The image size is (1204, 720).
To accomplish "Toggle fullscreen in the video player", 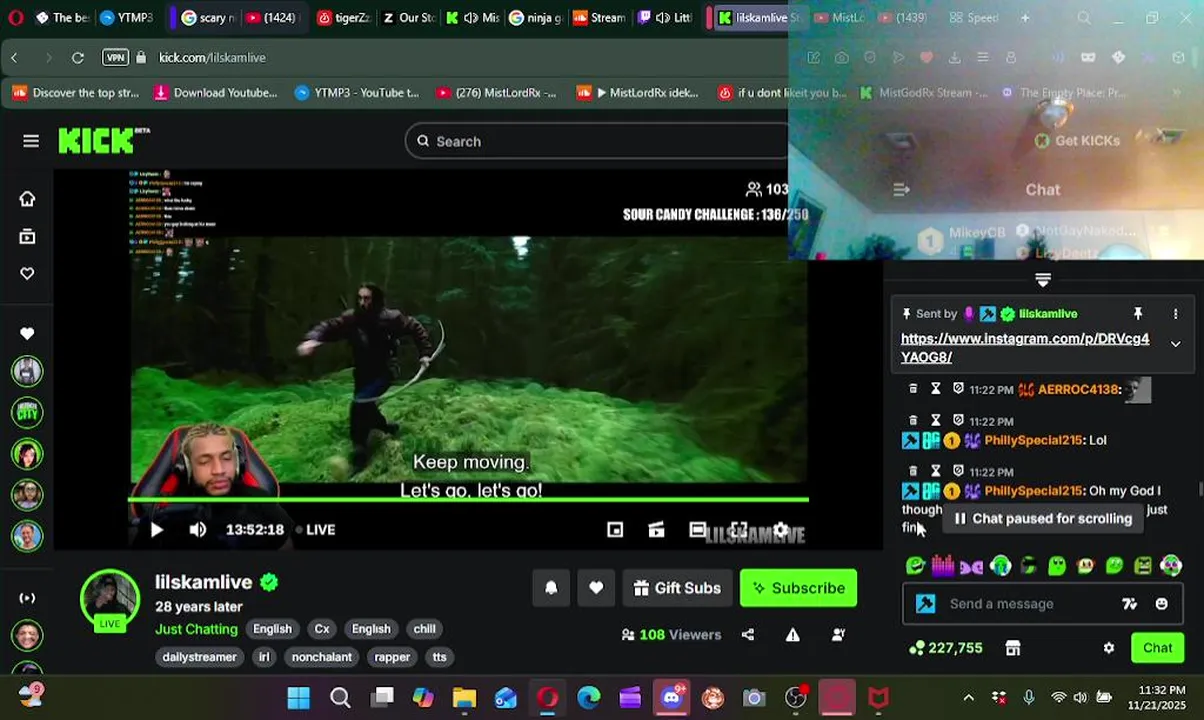I will (x=739, y=530).
